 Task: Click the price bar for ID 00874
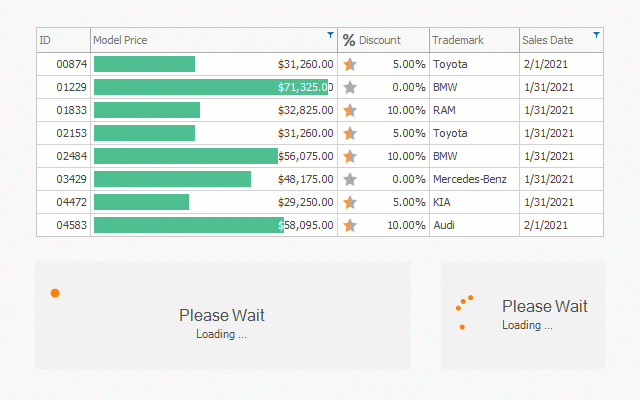tap(144, 64)
